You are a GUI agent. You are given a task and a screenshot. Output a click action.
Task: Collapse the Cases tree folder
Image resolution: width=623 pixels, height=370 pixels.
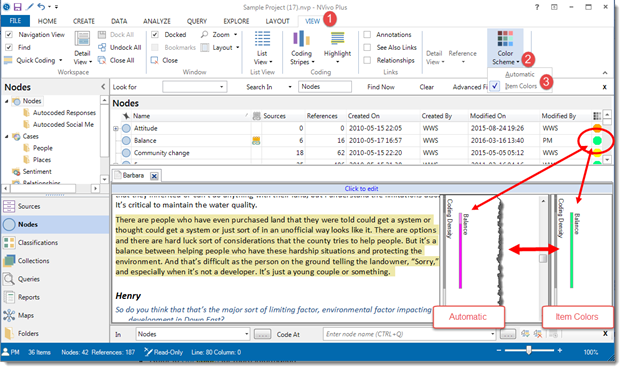6,136
